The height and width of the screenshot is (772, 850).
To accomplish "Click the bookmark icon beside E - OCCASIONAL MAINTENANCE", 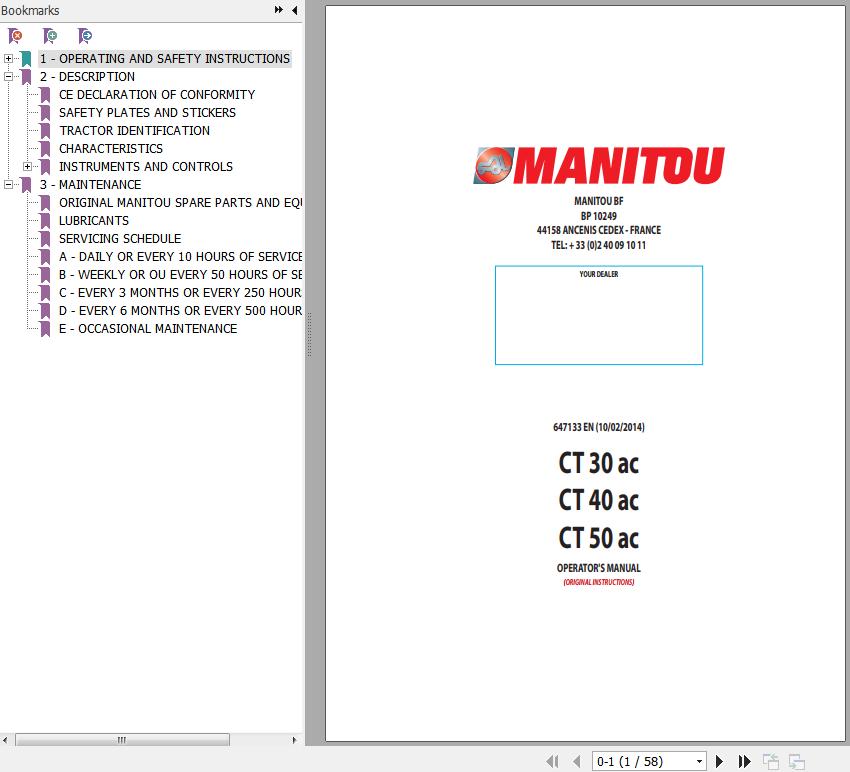I will (x=46, y=329).
